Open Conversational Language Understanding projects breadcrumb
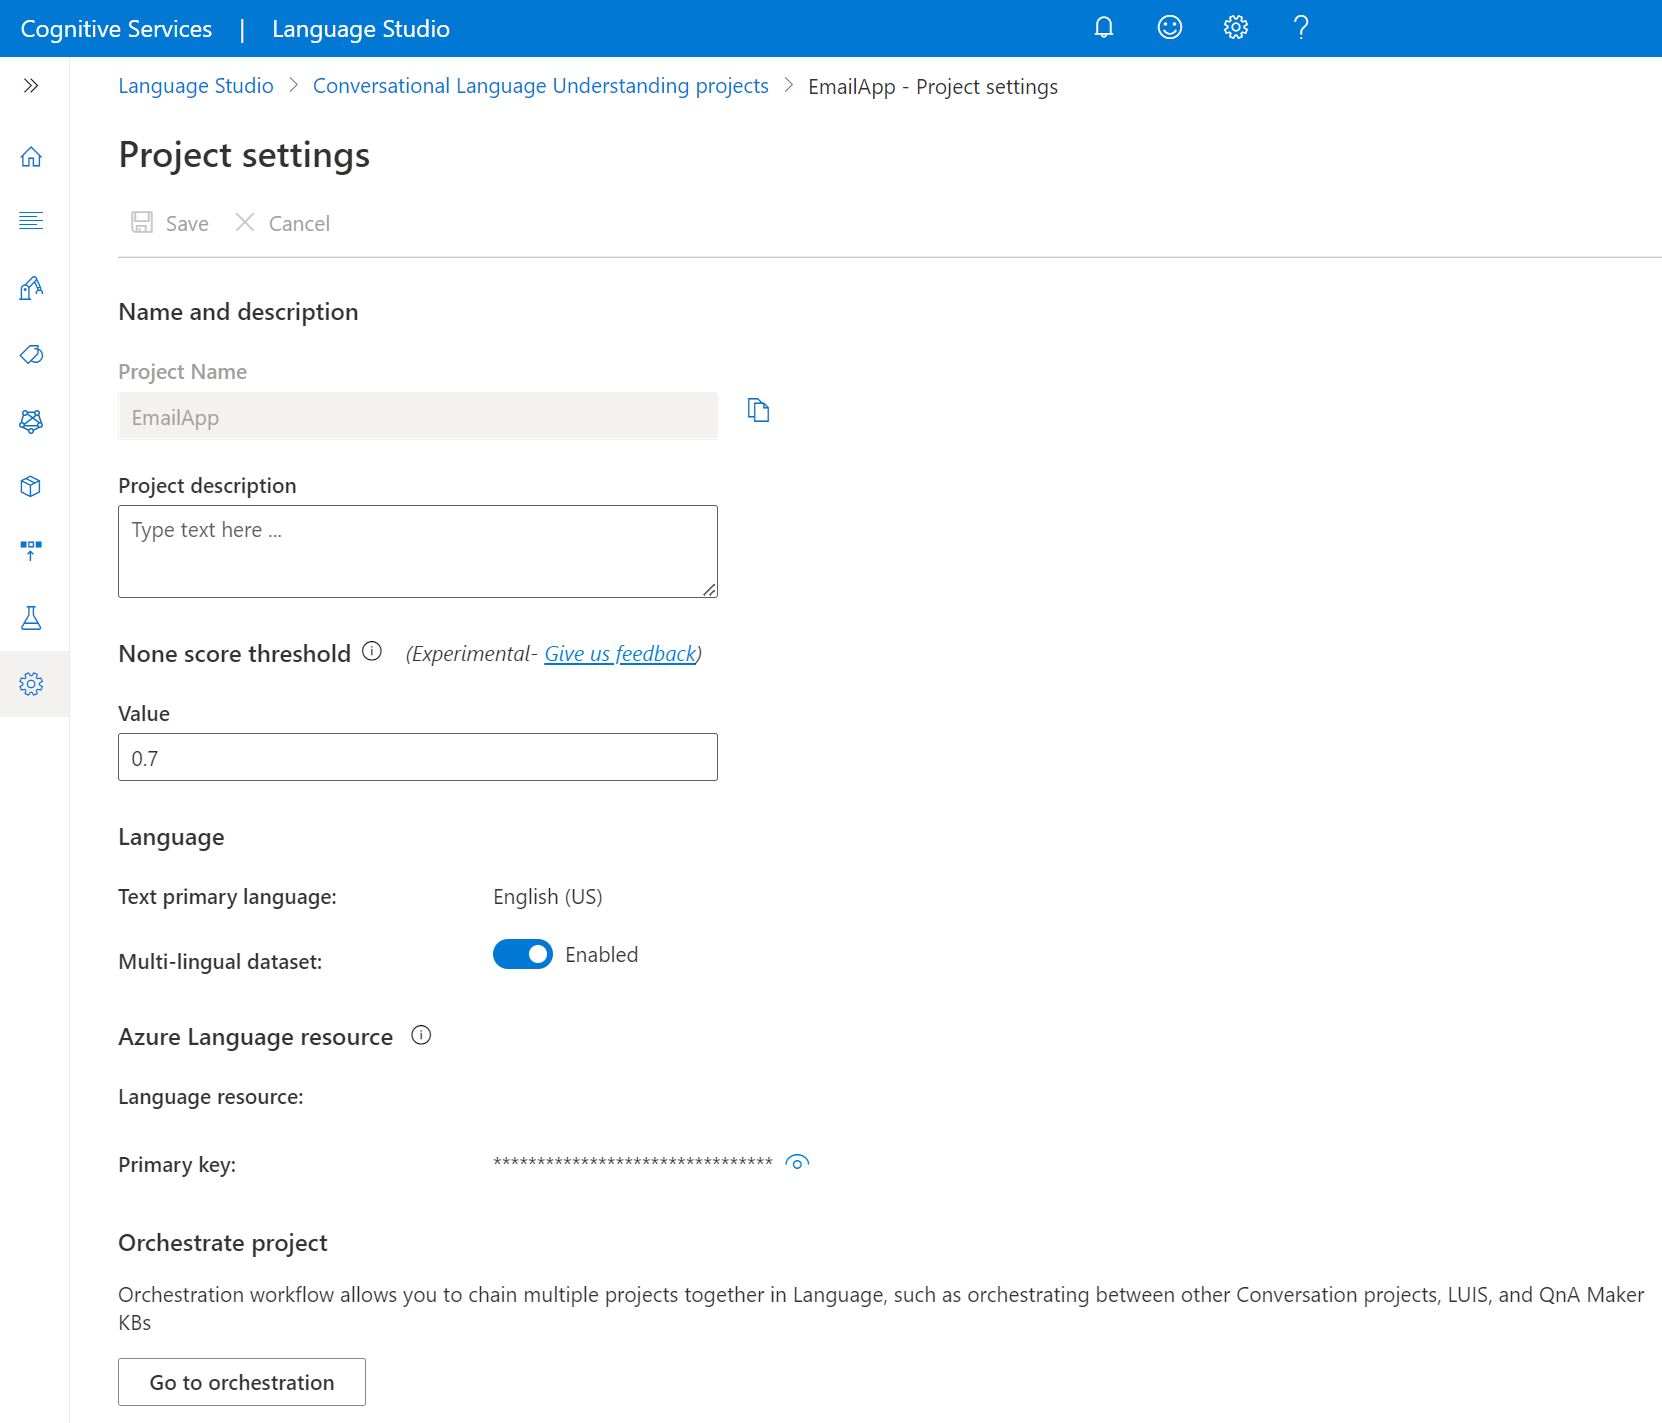Screen dimensions: 1662x1423 tap(540, 86)
